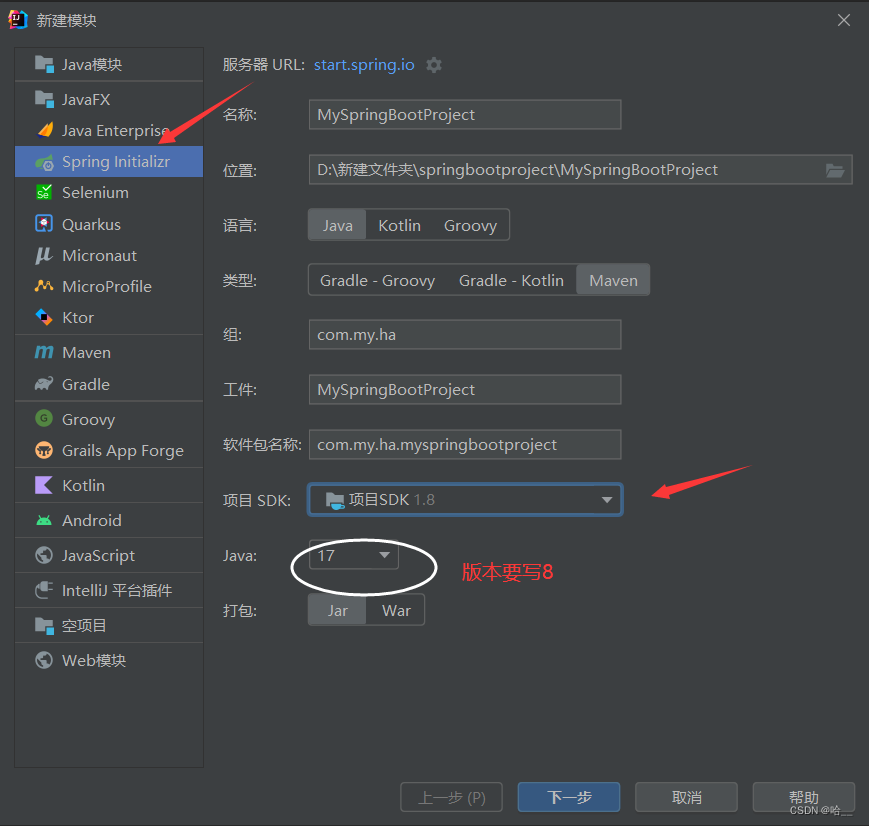Click the 项目SDK 1.8 folder icon

(x=335, y=501)
